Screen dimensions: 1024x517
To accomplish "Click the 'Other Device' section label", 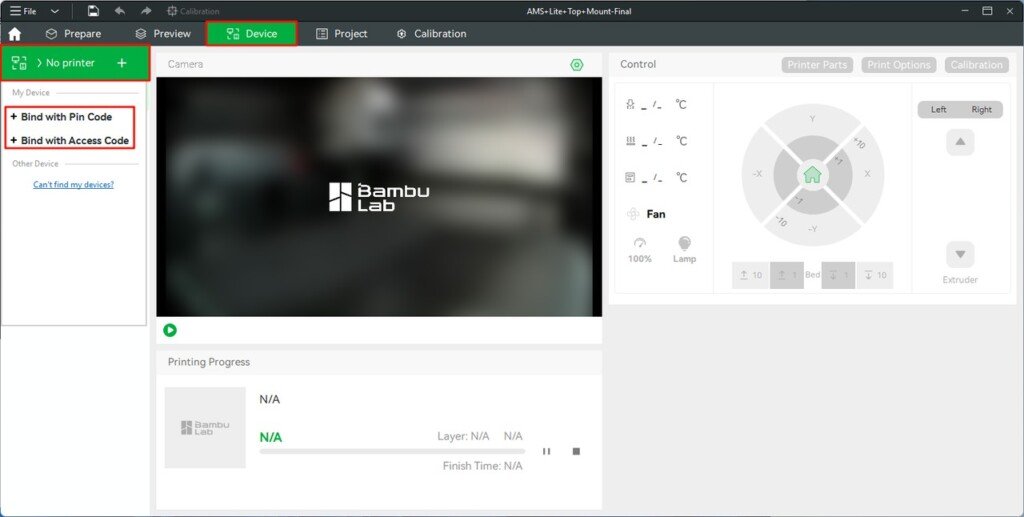I will point(35,164).
